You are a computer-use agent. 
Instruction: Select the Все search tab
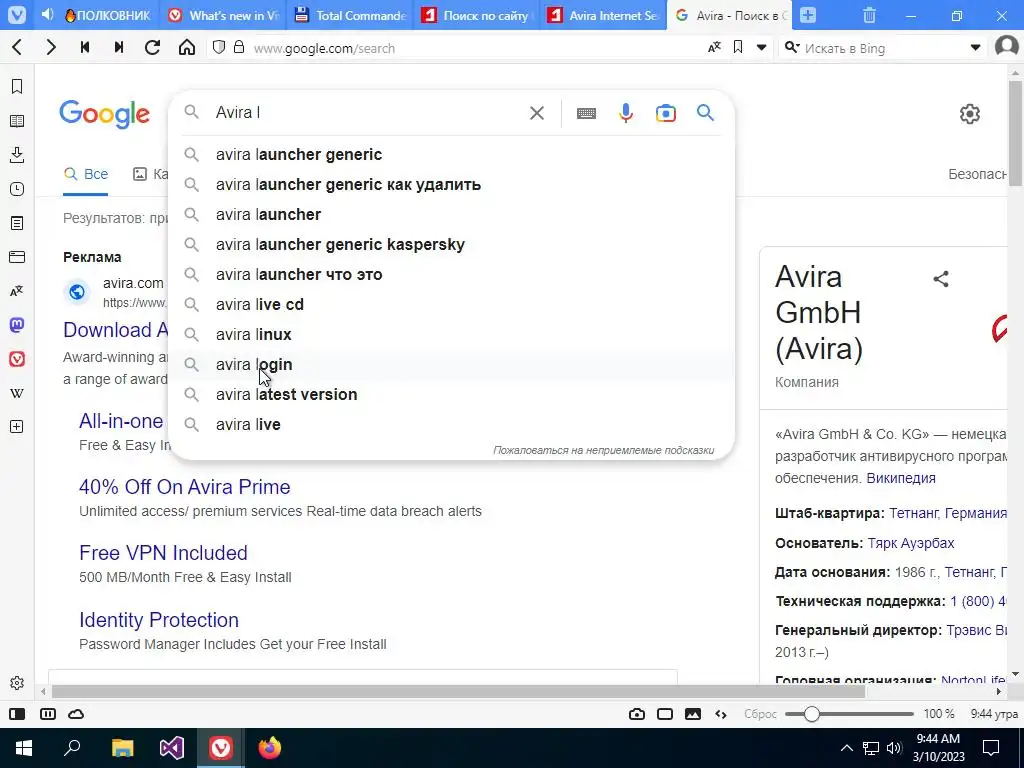pyautogui.click(x=86, y=174)
